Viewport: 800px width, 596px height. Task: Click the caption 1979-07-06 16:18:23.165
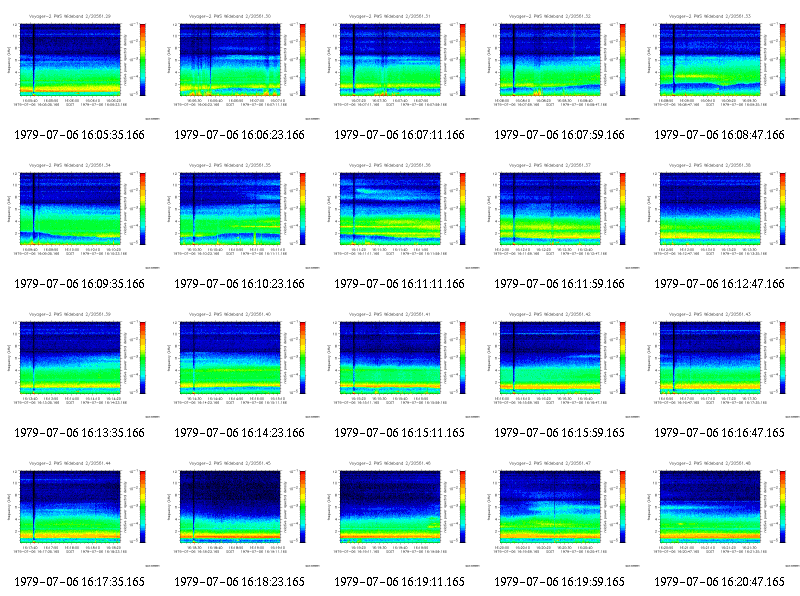coord(239,582)
